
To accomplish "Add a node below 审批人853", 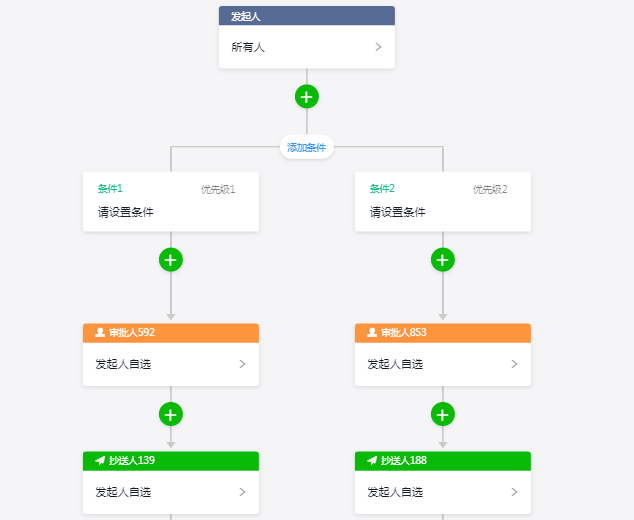I will [x=443, y=414].
